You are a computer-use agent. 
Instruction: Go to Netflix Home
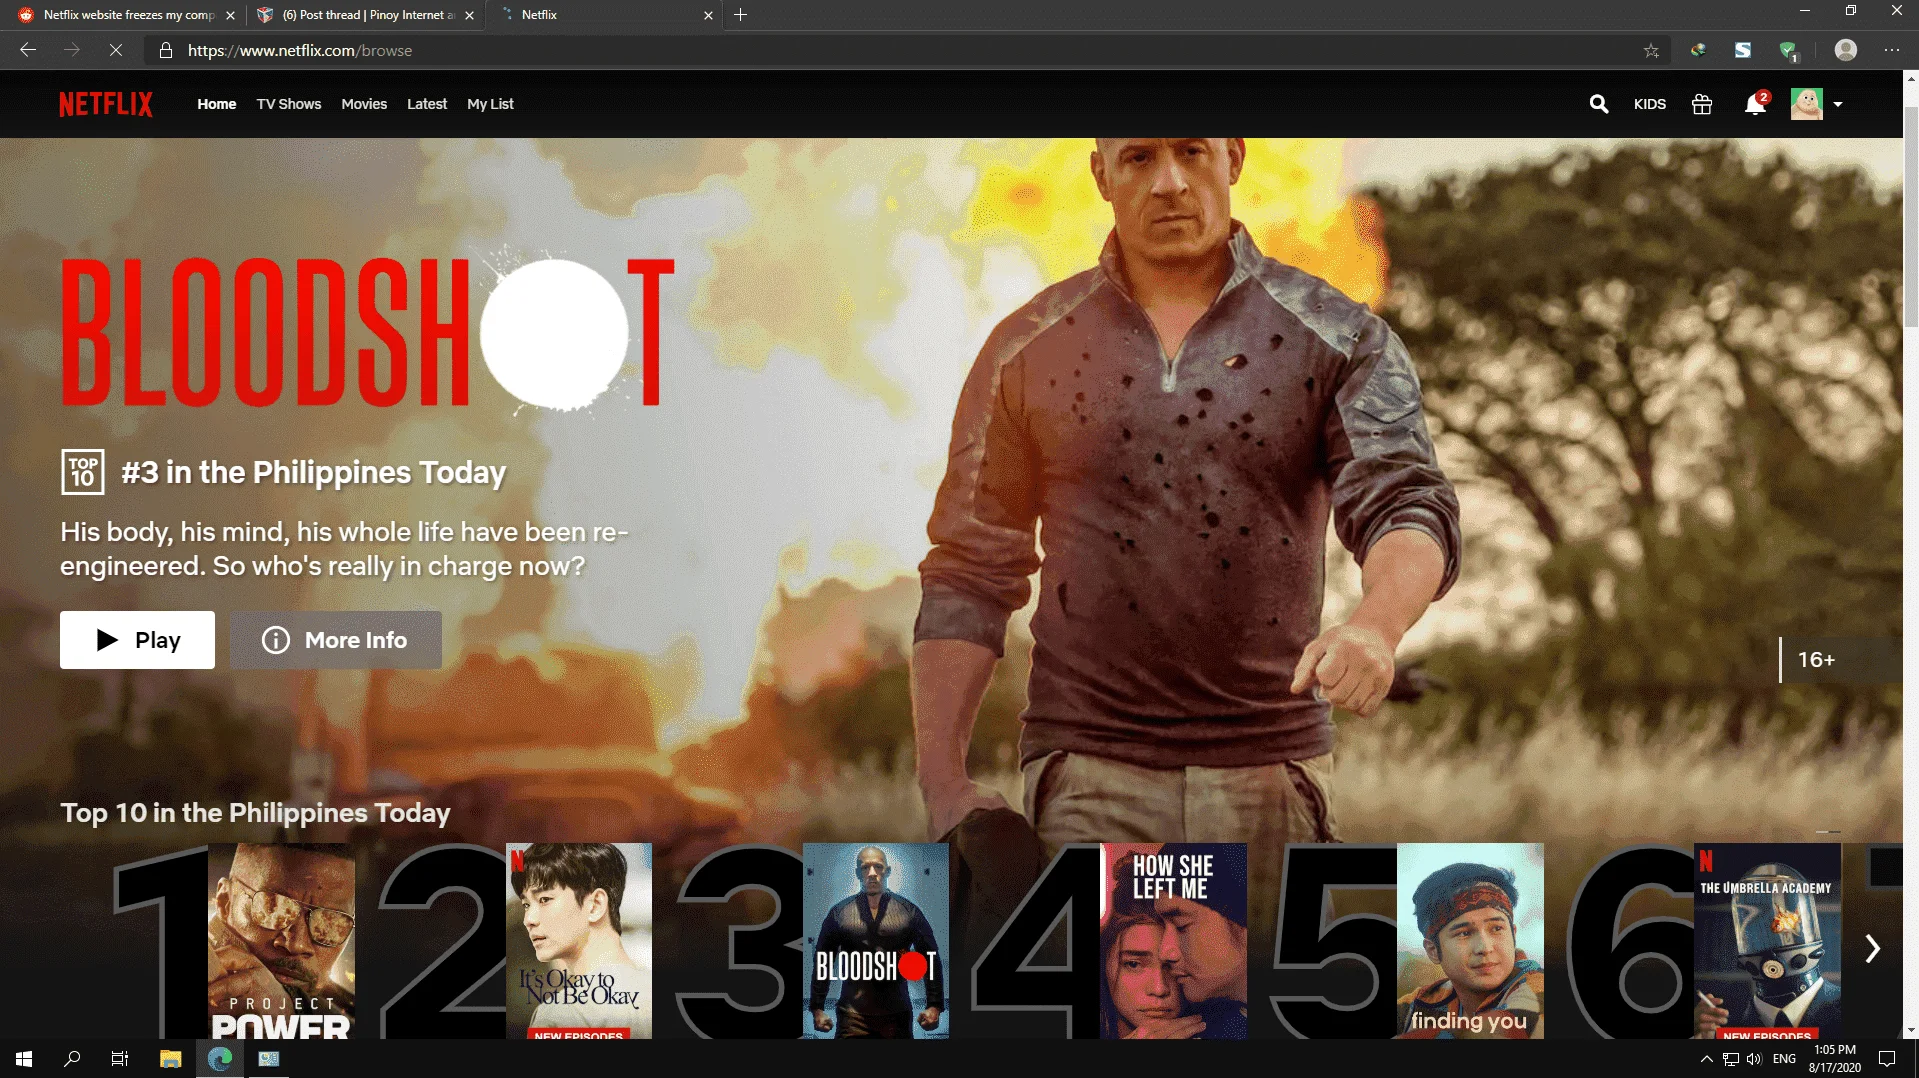tap(217, 104)
